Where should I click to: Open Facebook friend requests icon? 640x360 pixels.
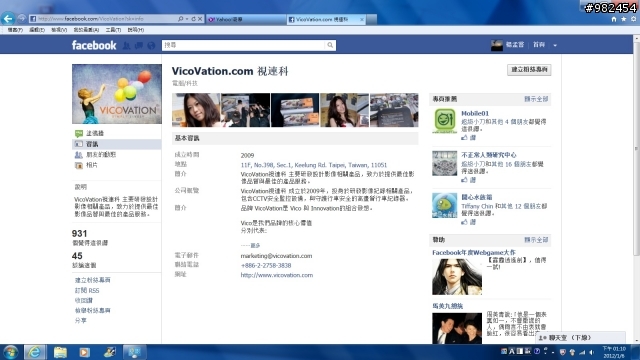127,45
